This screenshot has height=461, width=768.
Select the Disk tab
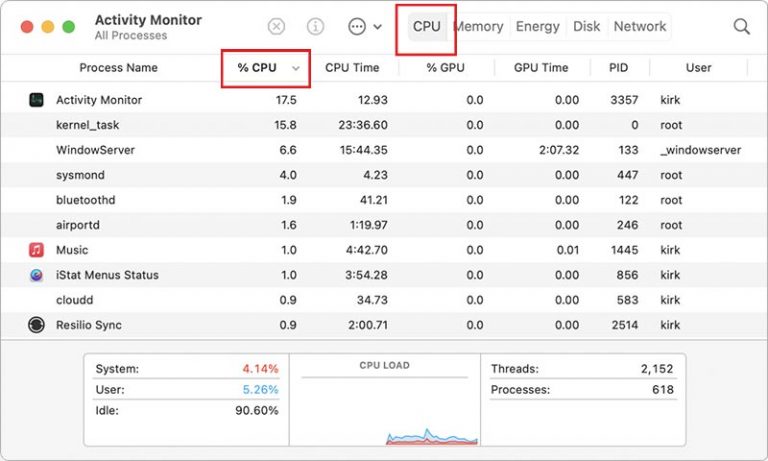[587, 27]
